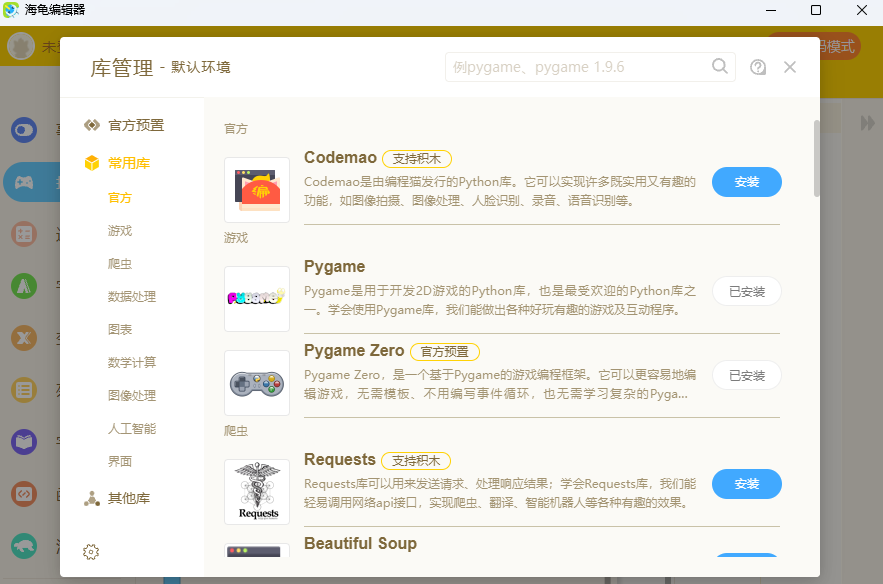Click 支持积木 badge next to Requests
The width and height of the screenshot is (883, 584).
(x=416, y=461)
